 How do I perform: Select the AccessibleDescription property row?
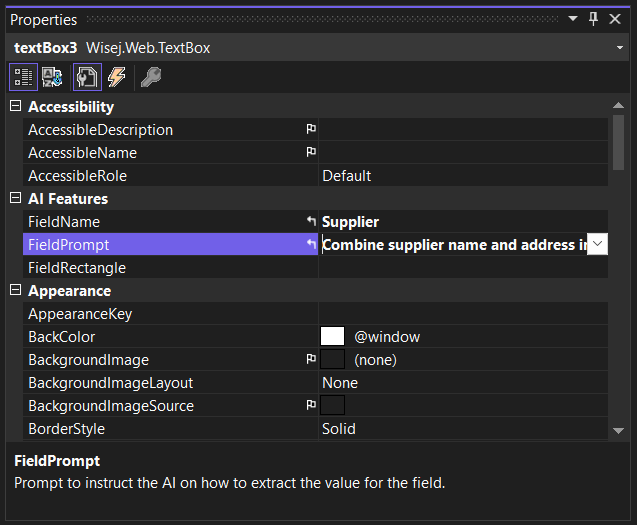[170, 130]
